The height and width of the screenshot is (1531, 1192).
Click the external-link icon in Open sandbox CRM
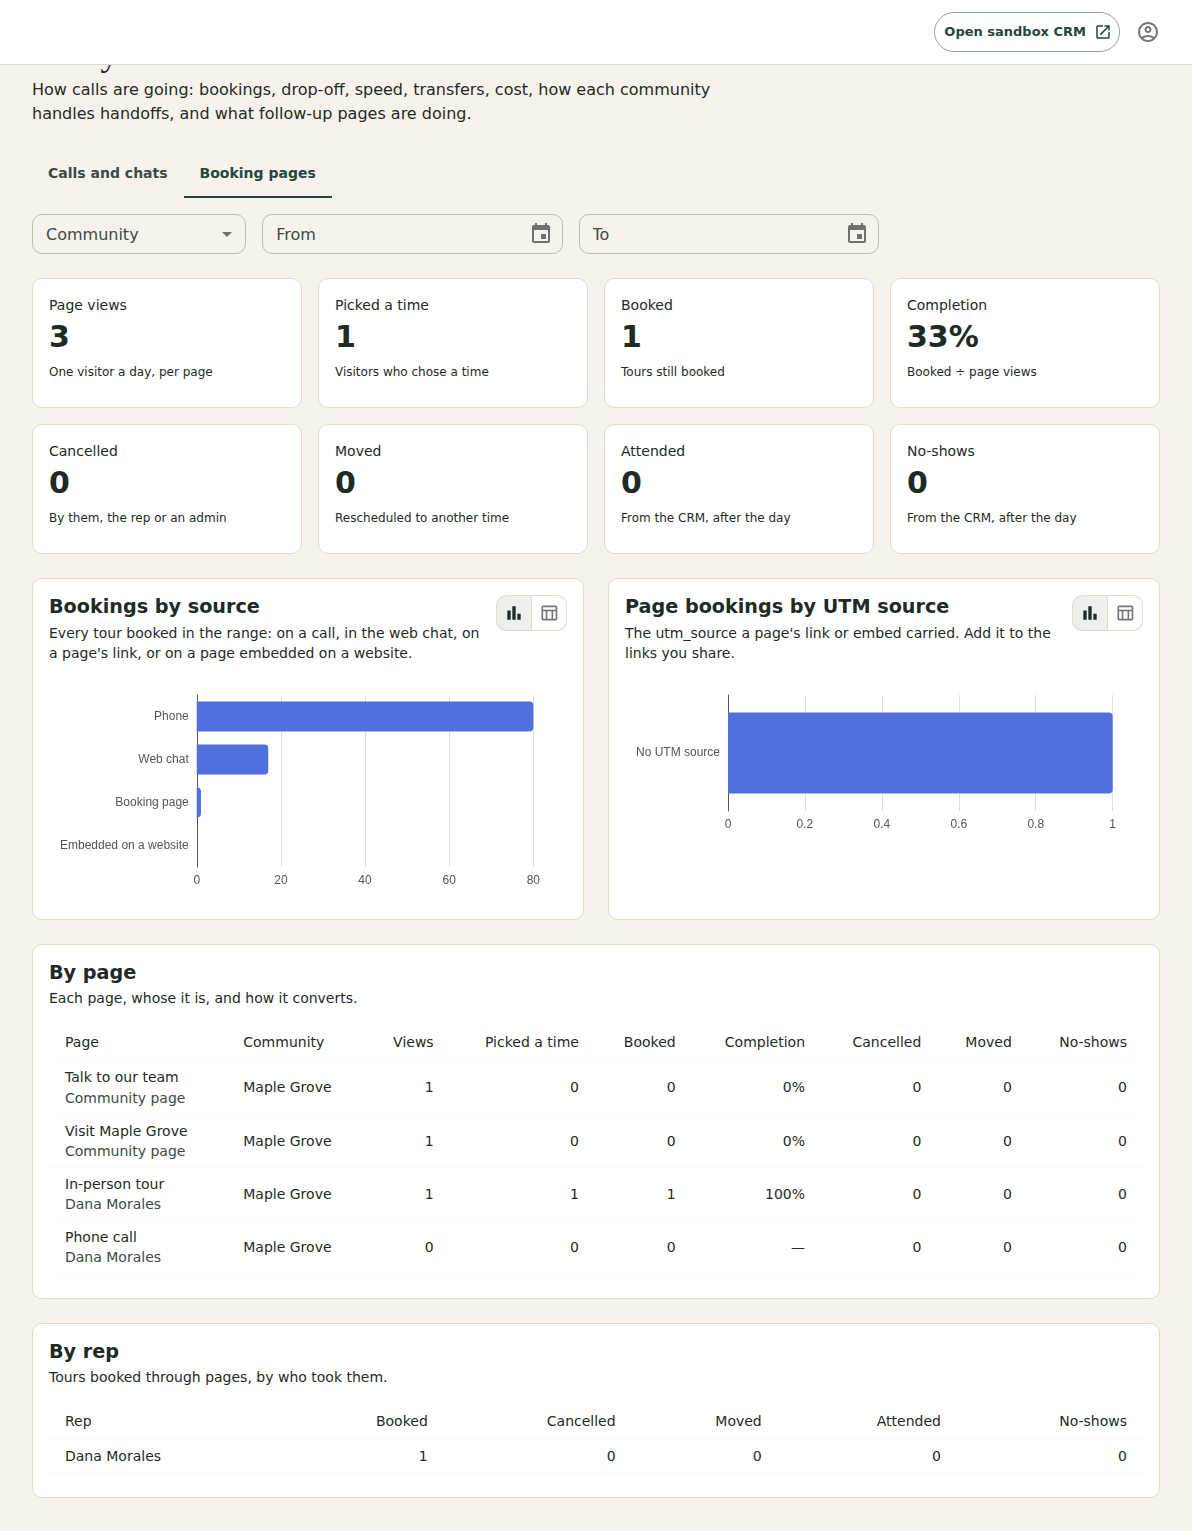1103,32
